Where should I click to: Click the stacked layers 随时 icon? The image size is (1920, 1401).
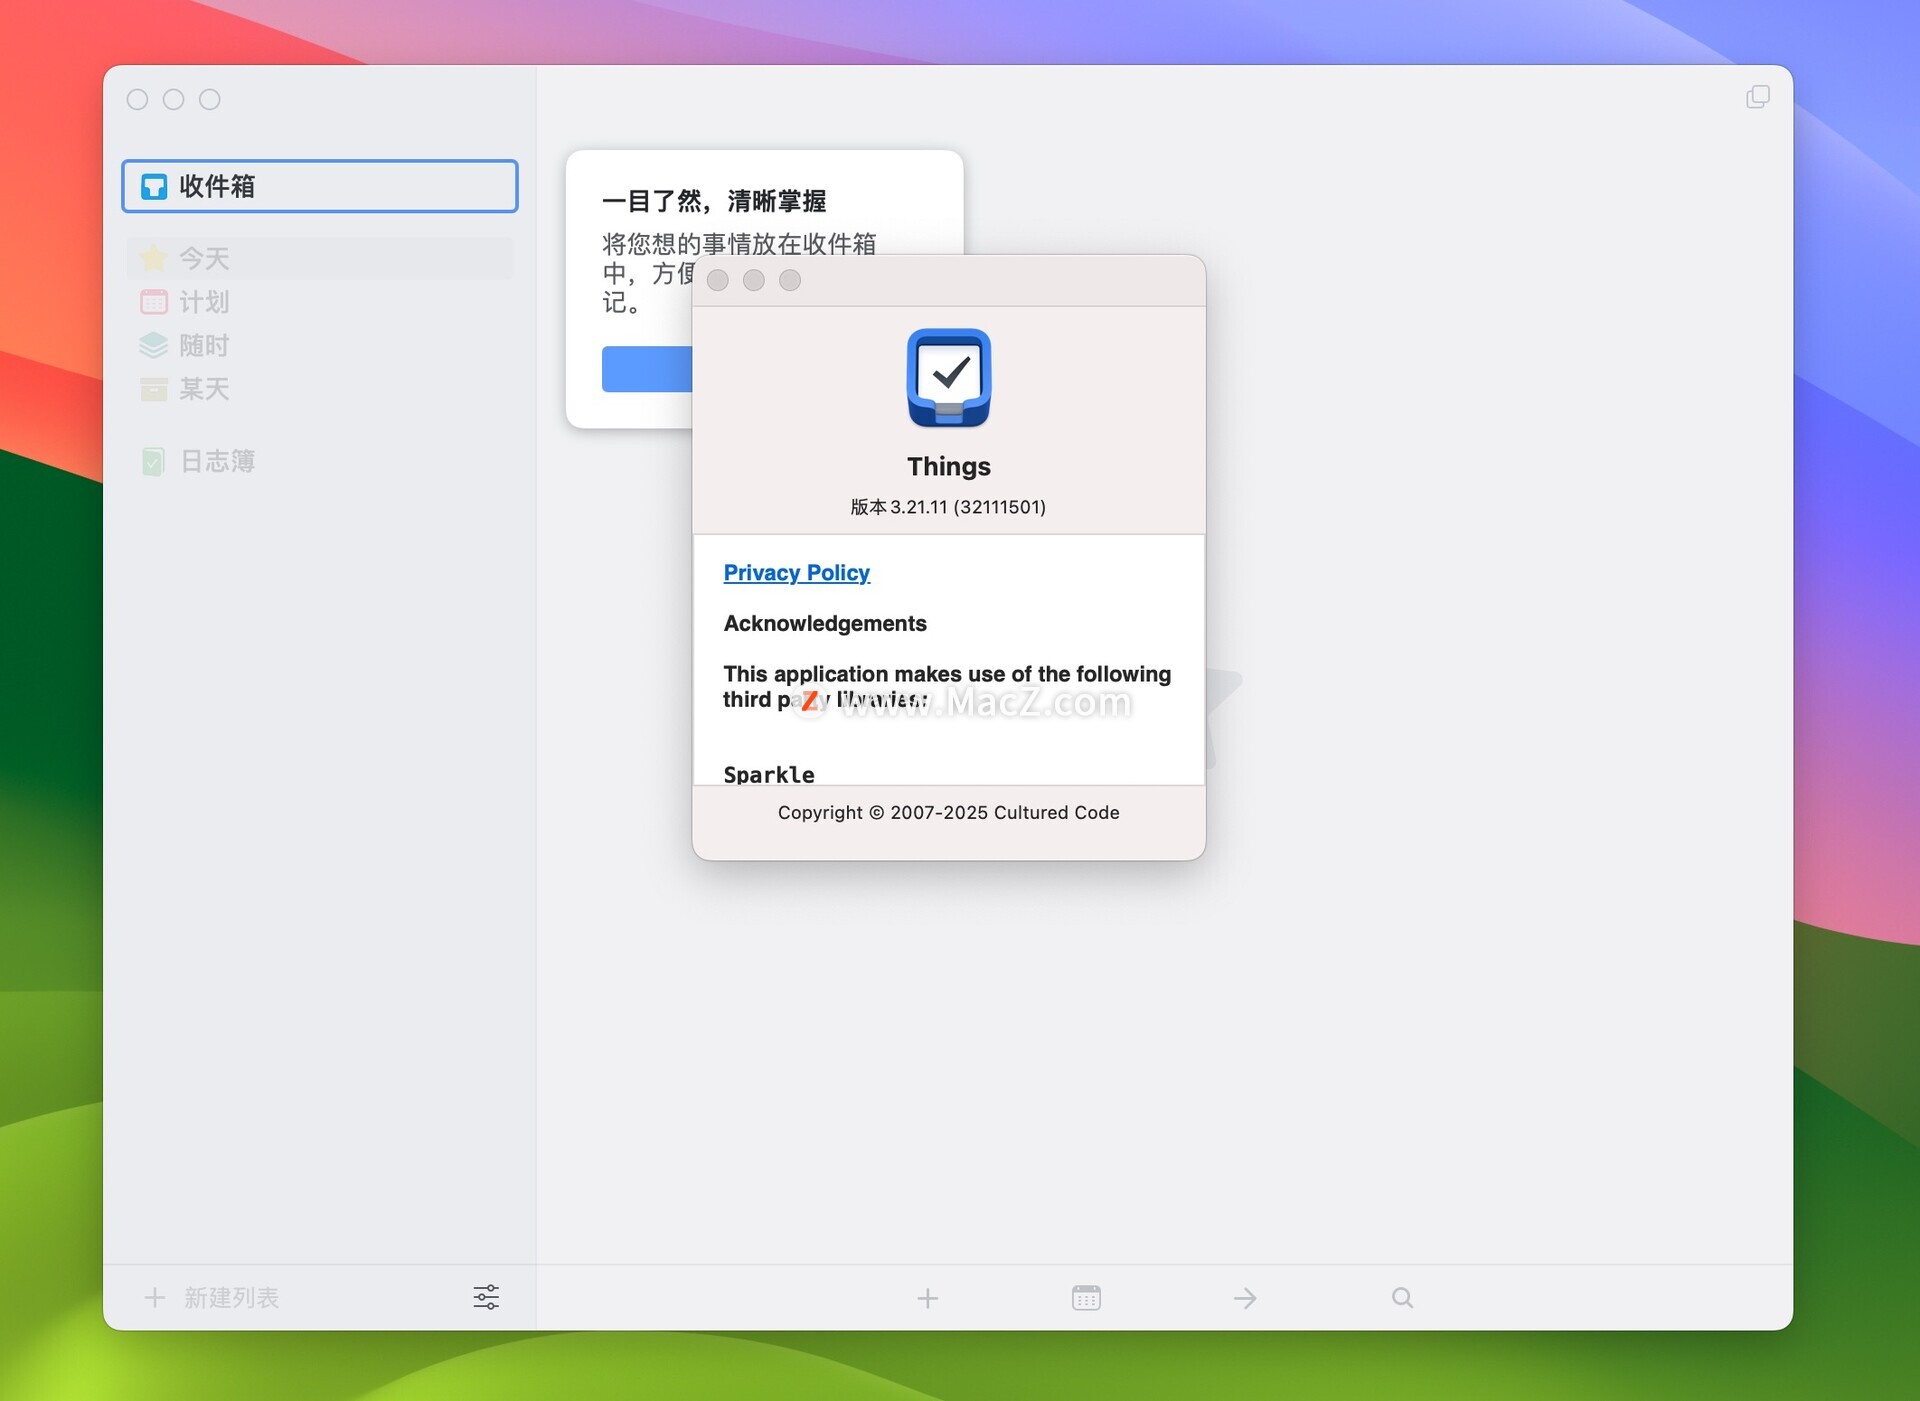coord(154,345)
